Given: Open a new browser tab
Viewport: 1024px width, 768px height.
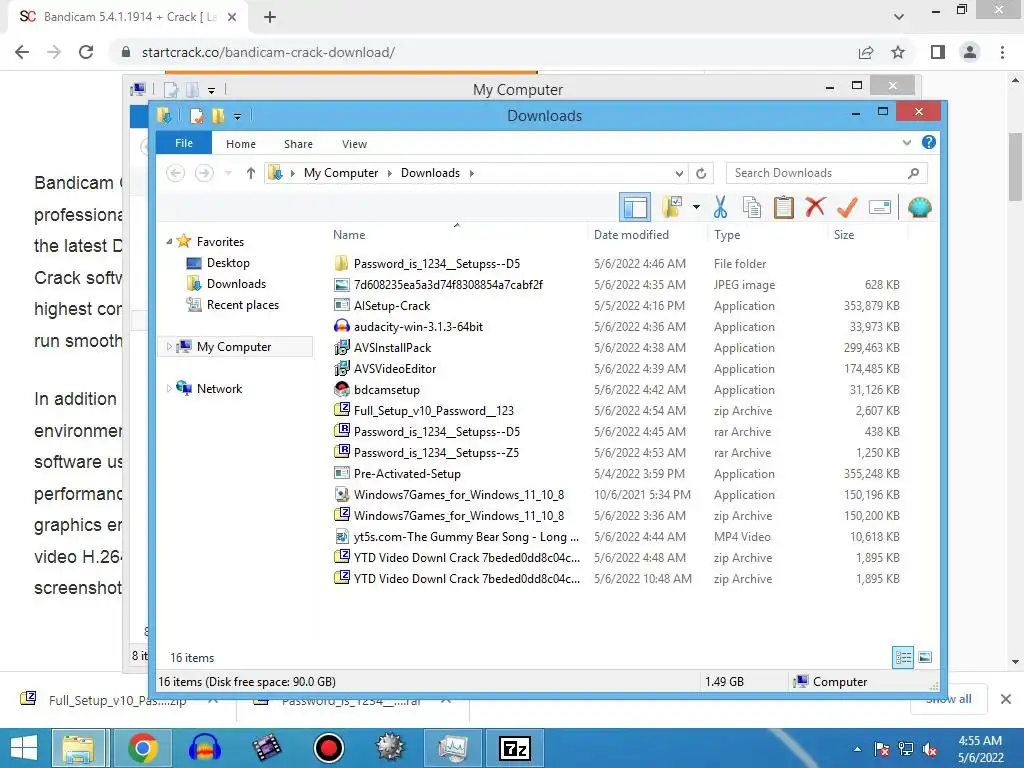Looking at the screenshot, I should coord(270,17).
